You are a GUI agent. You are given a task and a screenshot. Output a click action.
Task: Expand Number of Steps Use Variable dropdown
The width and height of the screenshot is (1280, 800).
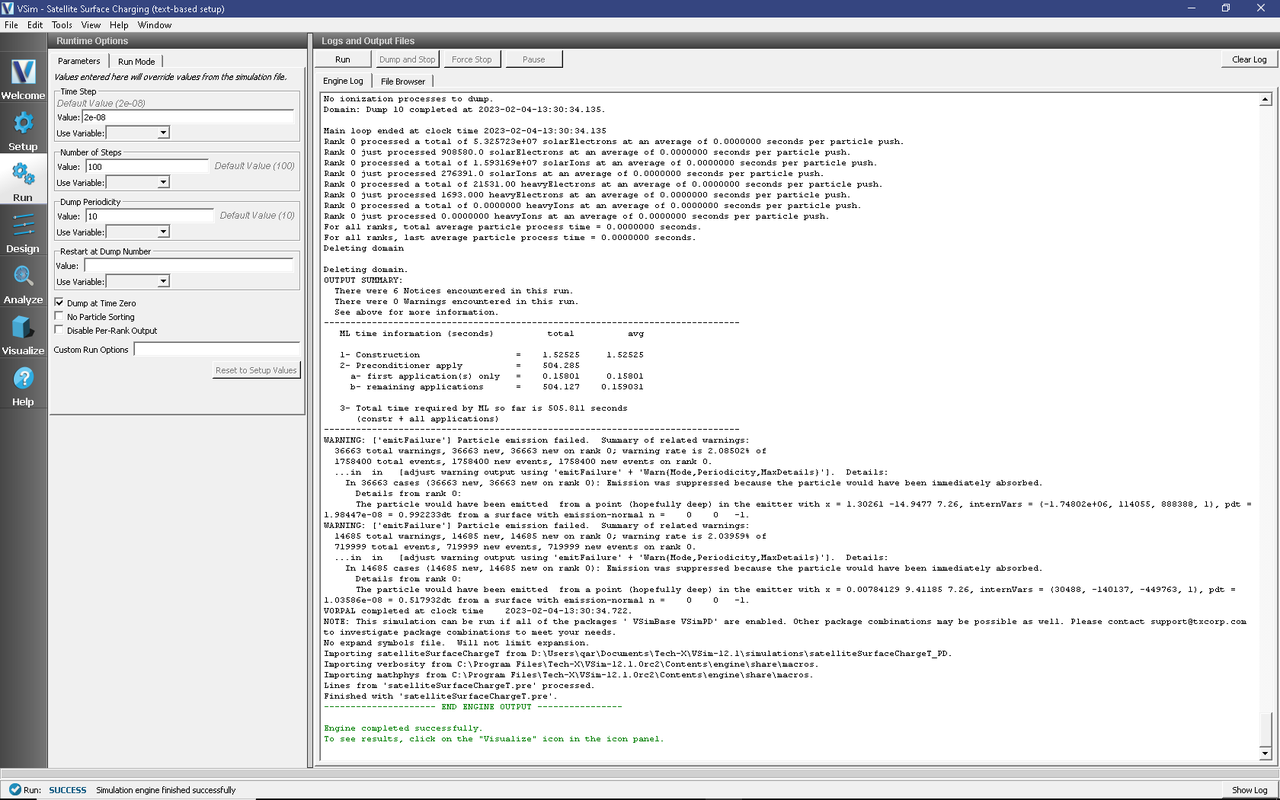point(138,183)
